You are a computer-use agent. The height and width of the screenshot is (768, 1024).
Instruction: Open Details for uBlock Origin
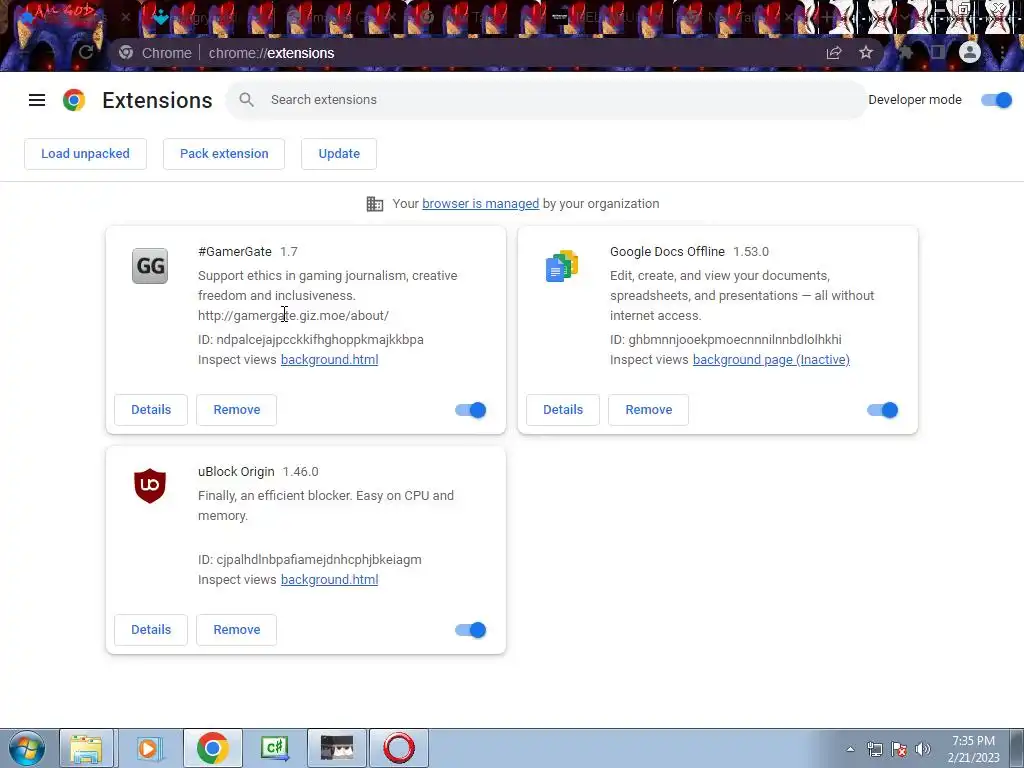click(151, 630)
